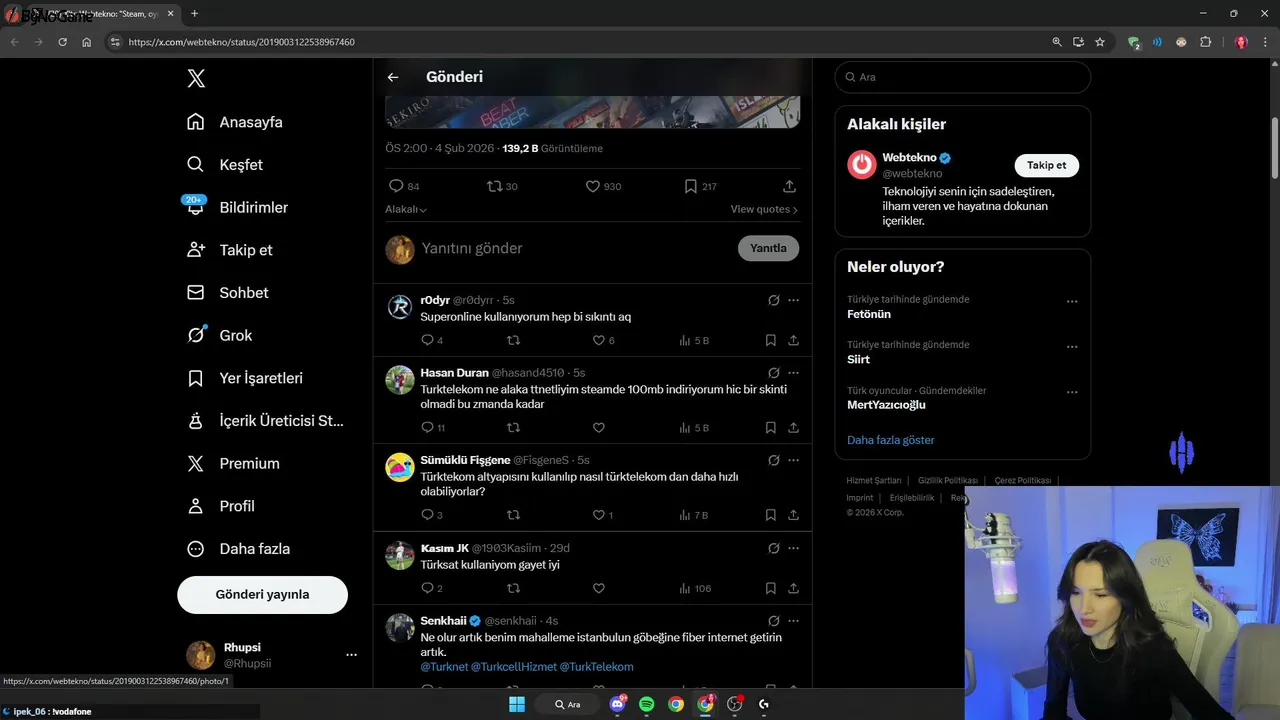Bookmark Kasım JK's reply
Image resolution: width=1280 pixels, height=720 pixels.
click(x=770, y=588)
